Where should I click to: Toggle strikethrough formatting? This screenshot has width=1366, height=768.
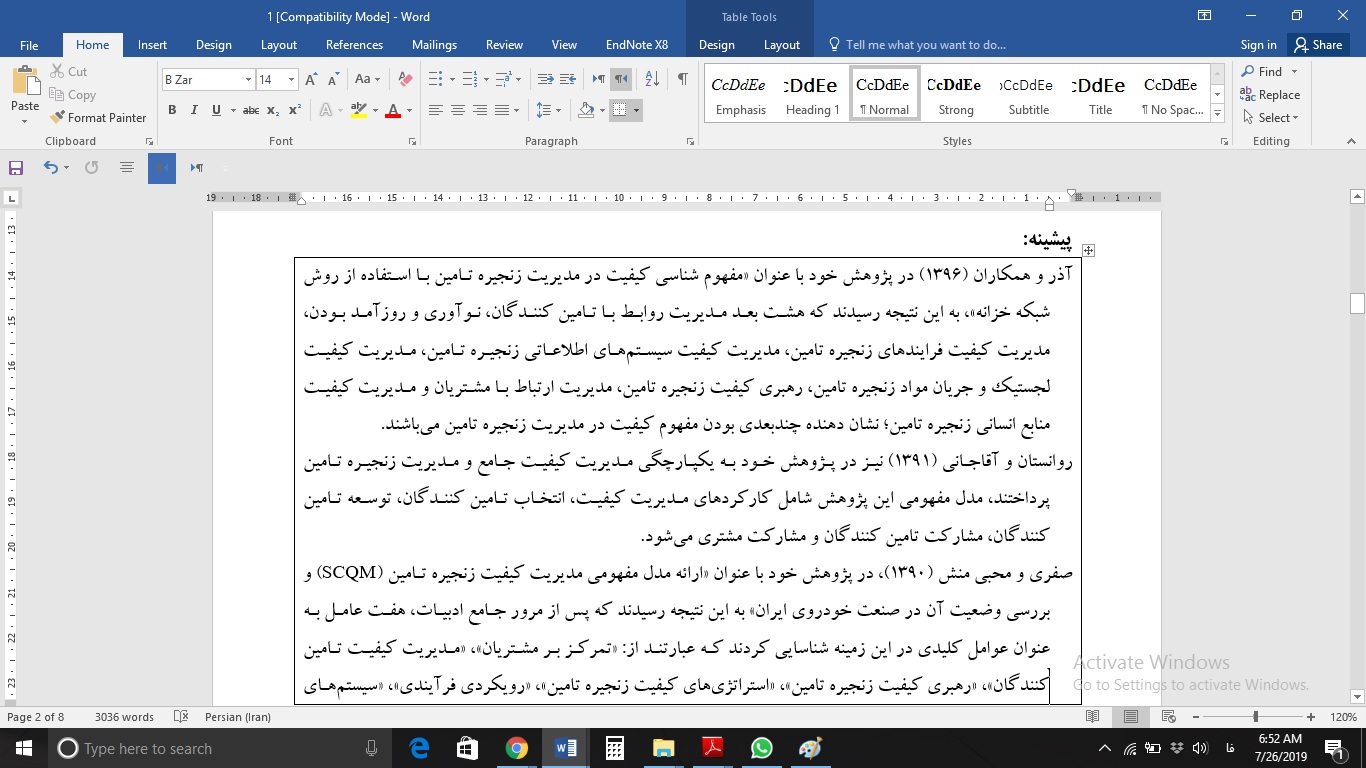tap(250, 110)
